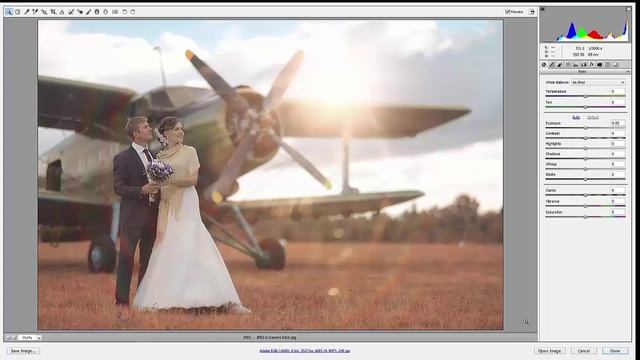This screenshot has height=360, width=640.
Task: Select the Adjustment Brush tool
Action: point(88,12)
